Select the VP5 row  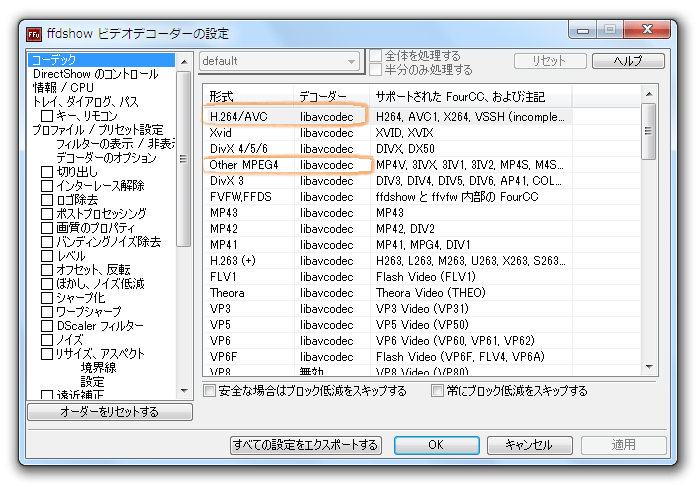point(387,325)
